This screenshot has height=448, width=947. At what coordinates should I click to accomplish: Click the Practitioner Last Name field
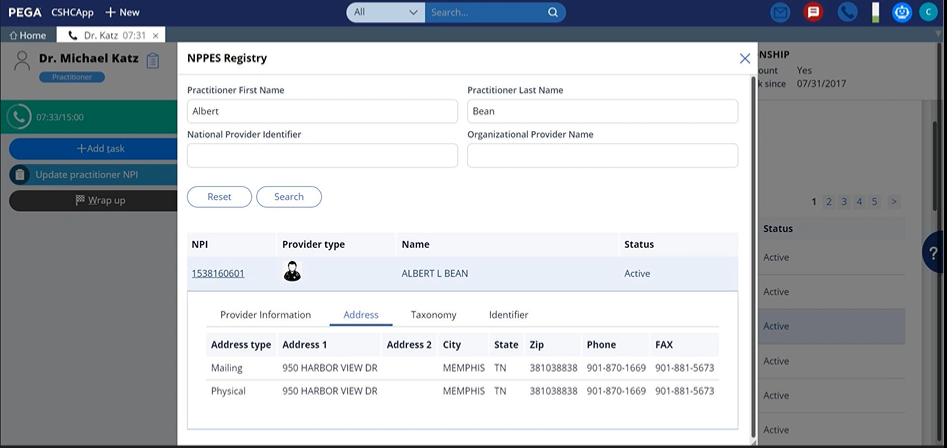click(602, 111)
